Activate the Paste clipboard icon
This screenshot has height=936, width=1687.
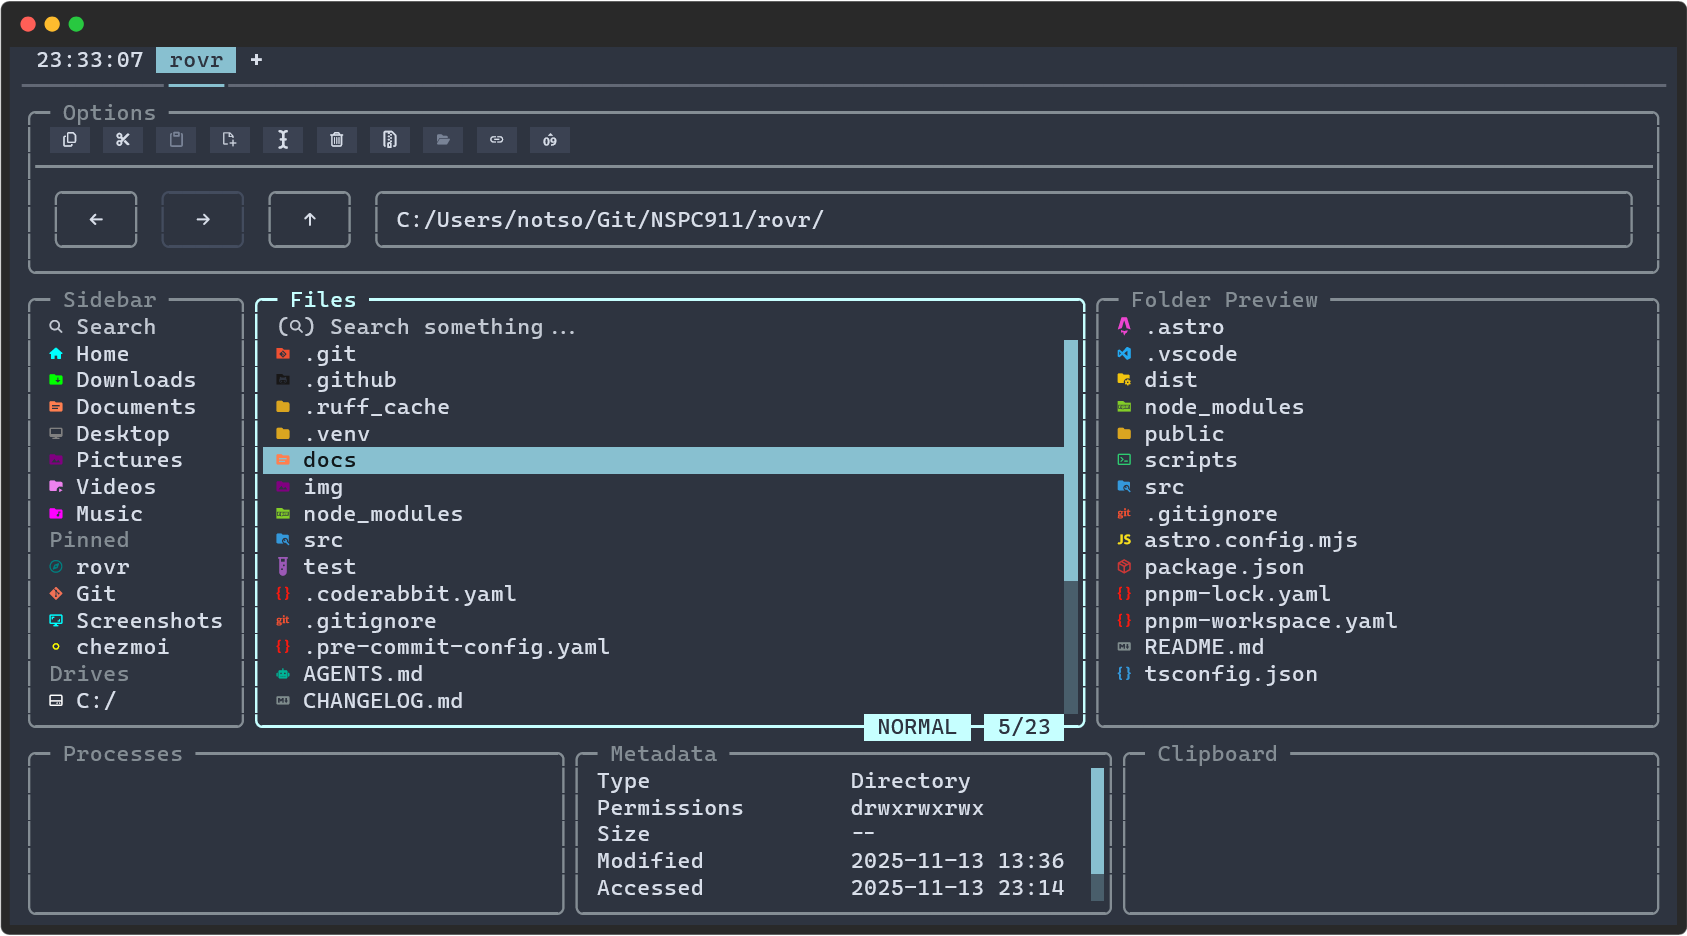(x=176, y=140)
